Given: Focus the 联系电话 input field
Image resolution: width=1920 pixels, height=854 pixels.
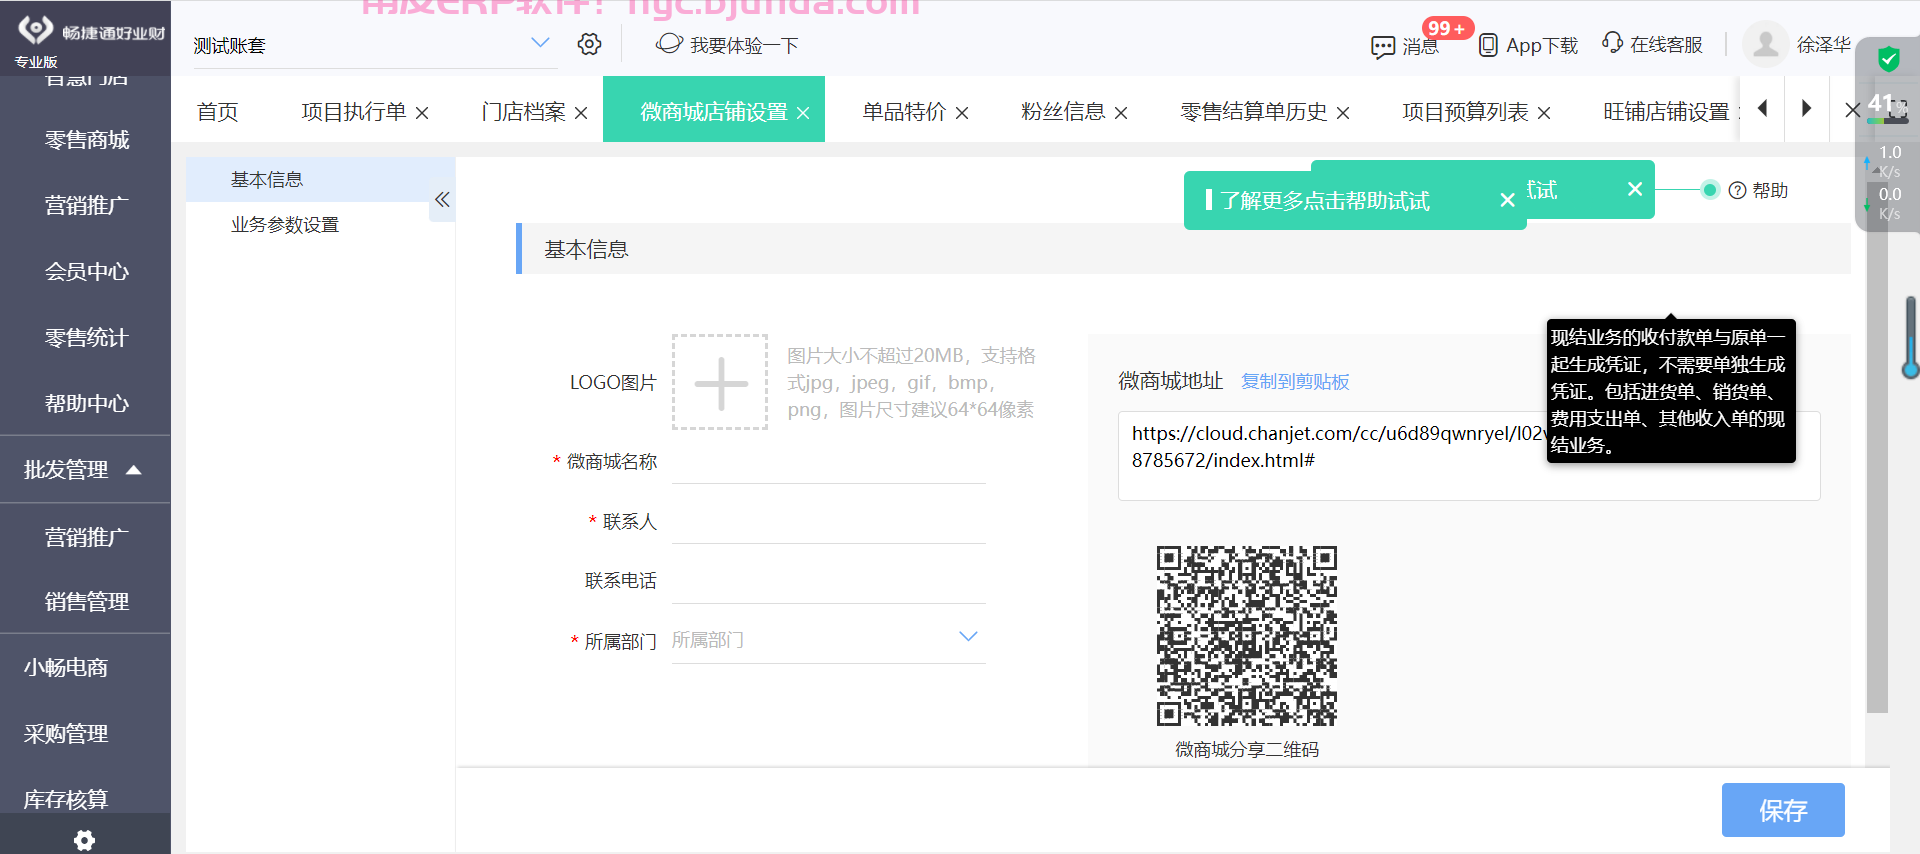Looking at the screenshot, I should coord(828,581).
